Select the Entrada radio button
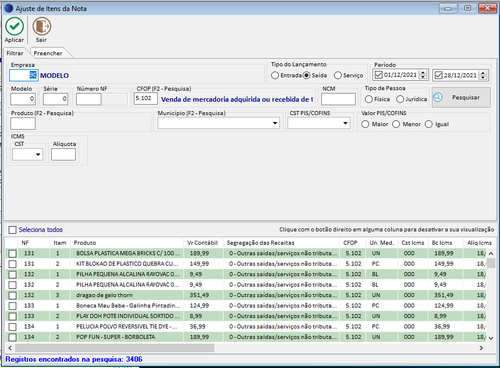Viewport: 500px width, 368px height. (x=275, y=75)
